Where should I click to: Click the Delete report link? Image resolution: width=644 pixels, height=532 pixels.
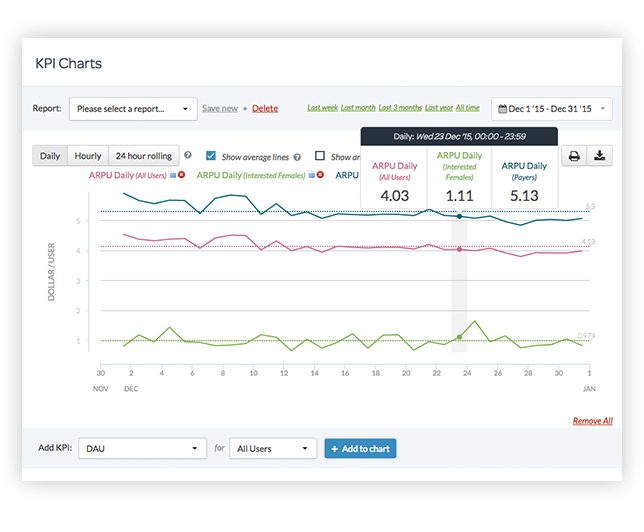(x=265, y=108)
